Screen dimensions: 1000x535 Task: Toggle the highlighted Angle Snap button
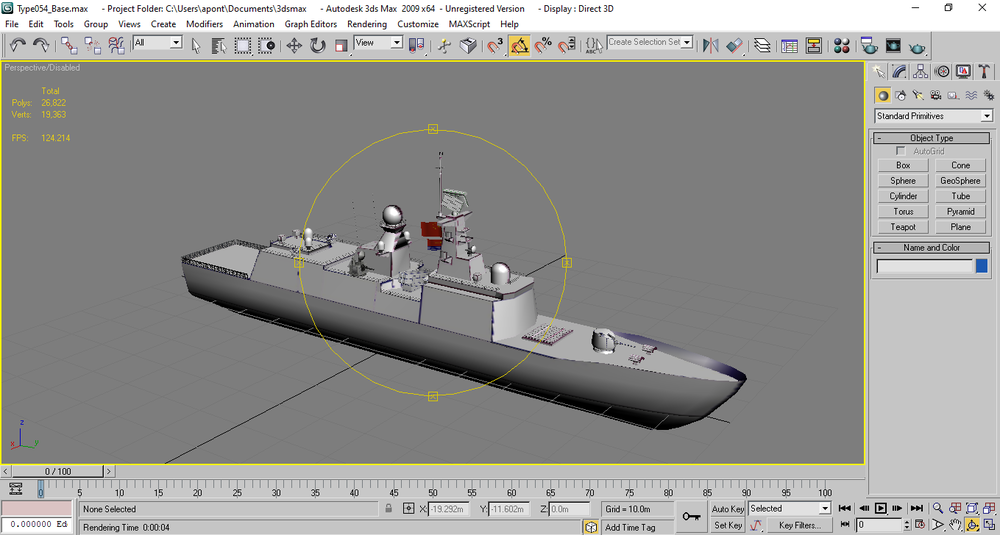coord(519,45)
